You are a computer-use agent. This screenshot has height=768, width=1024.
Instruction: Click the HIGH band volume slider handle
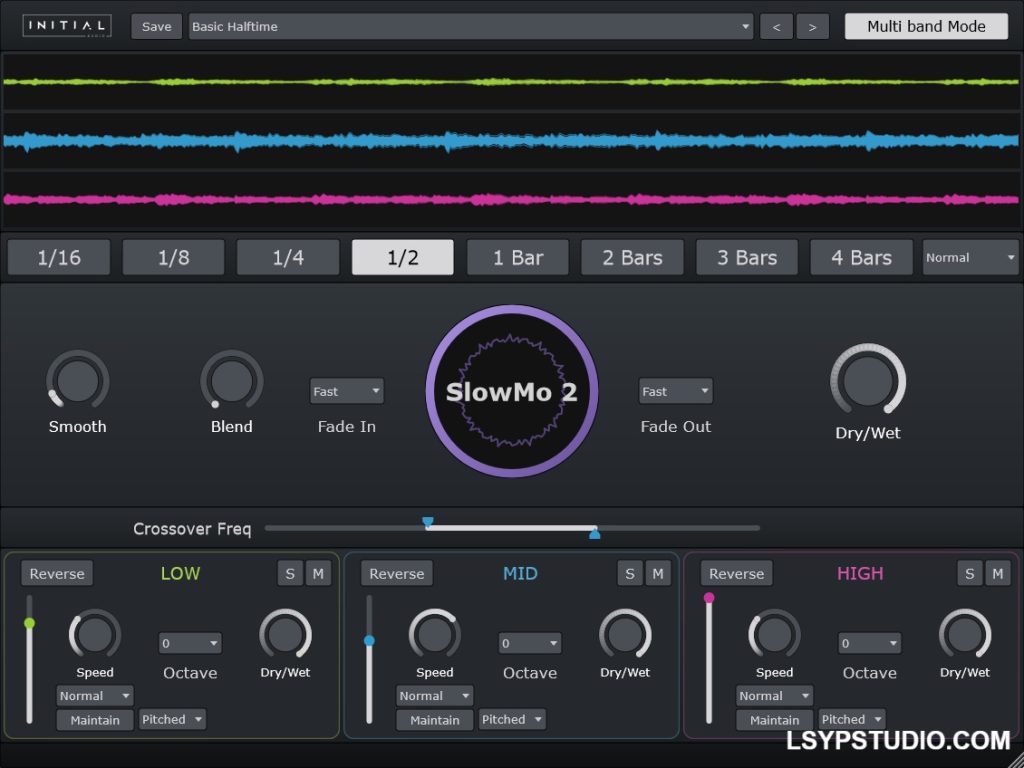coord(709,598)
